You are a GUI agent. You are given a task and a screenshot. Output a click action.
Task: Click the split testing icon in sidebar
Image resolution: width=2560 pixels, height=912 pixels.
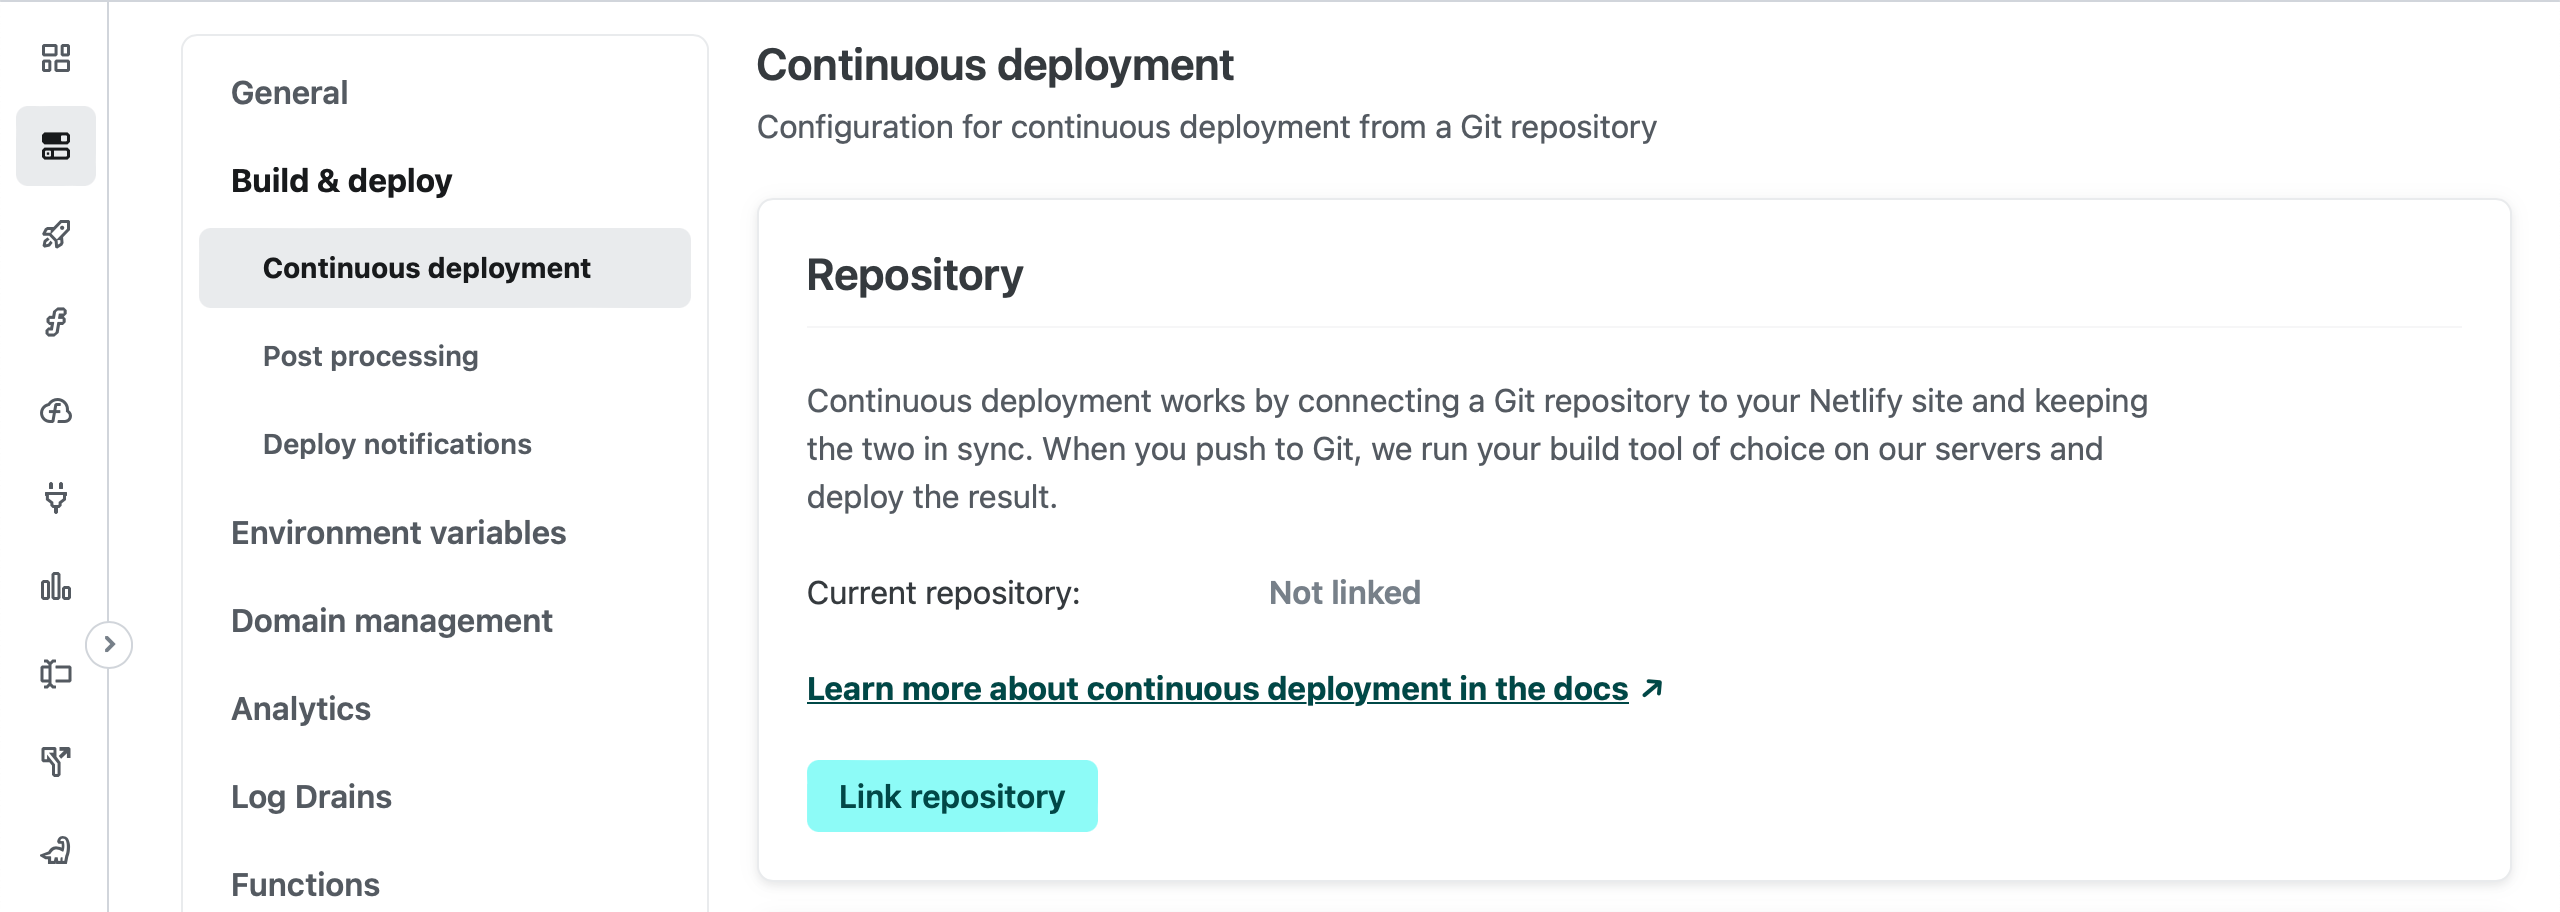tap(56, 674)
